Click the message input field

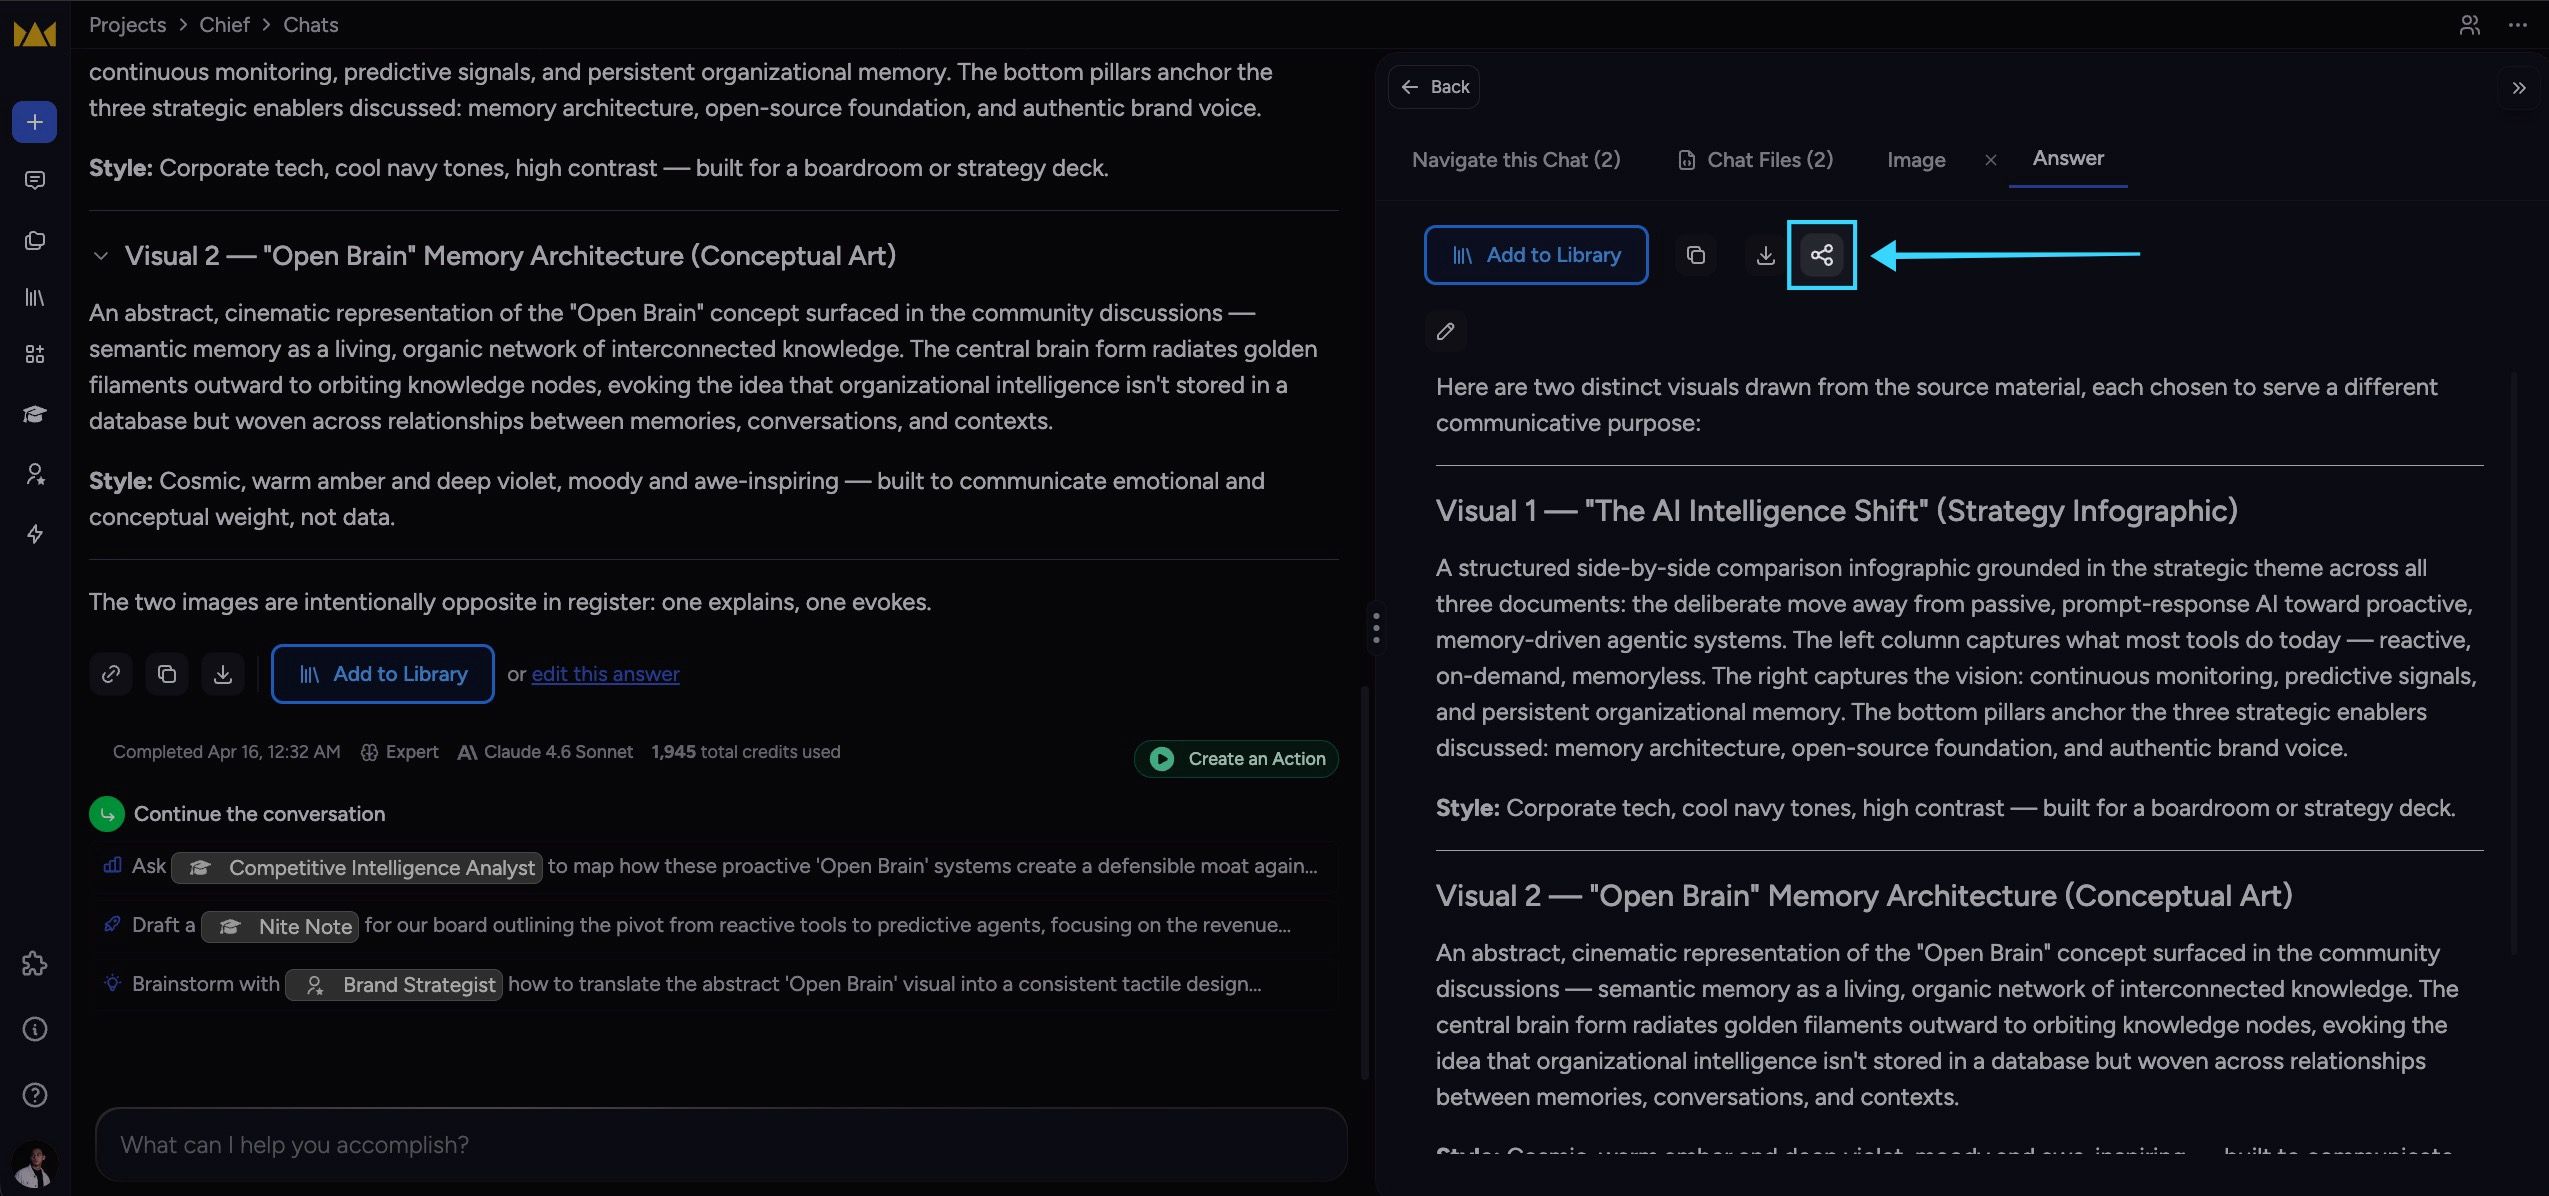click(721, 1145)
